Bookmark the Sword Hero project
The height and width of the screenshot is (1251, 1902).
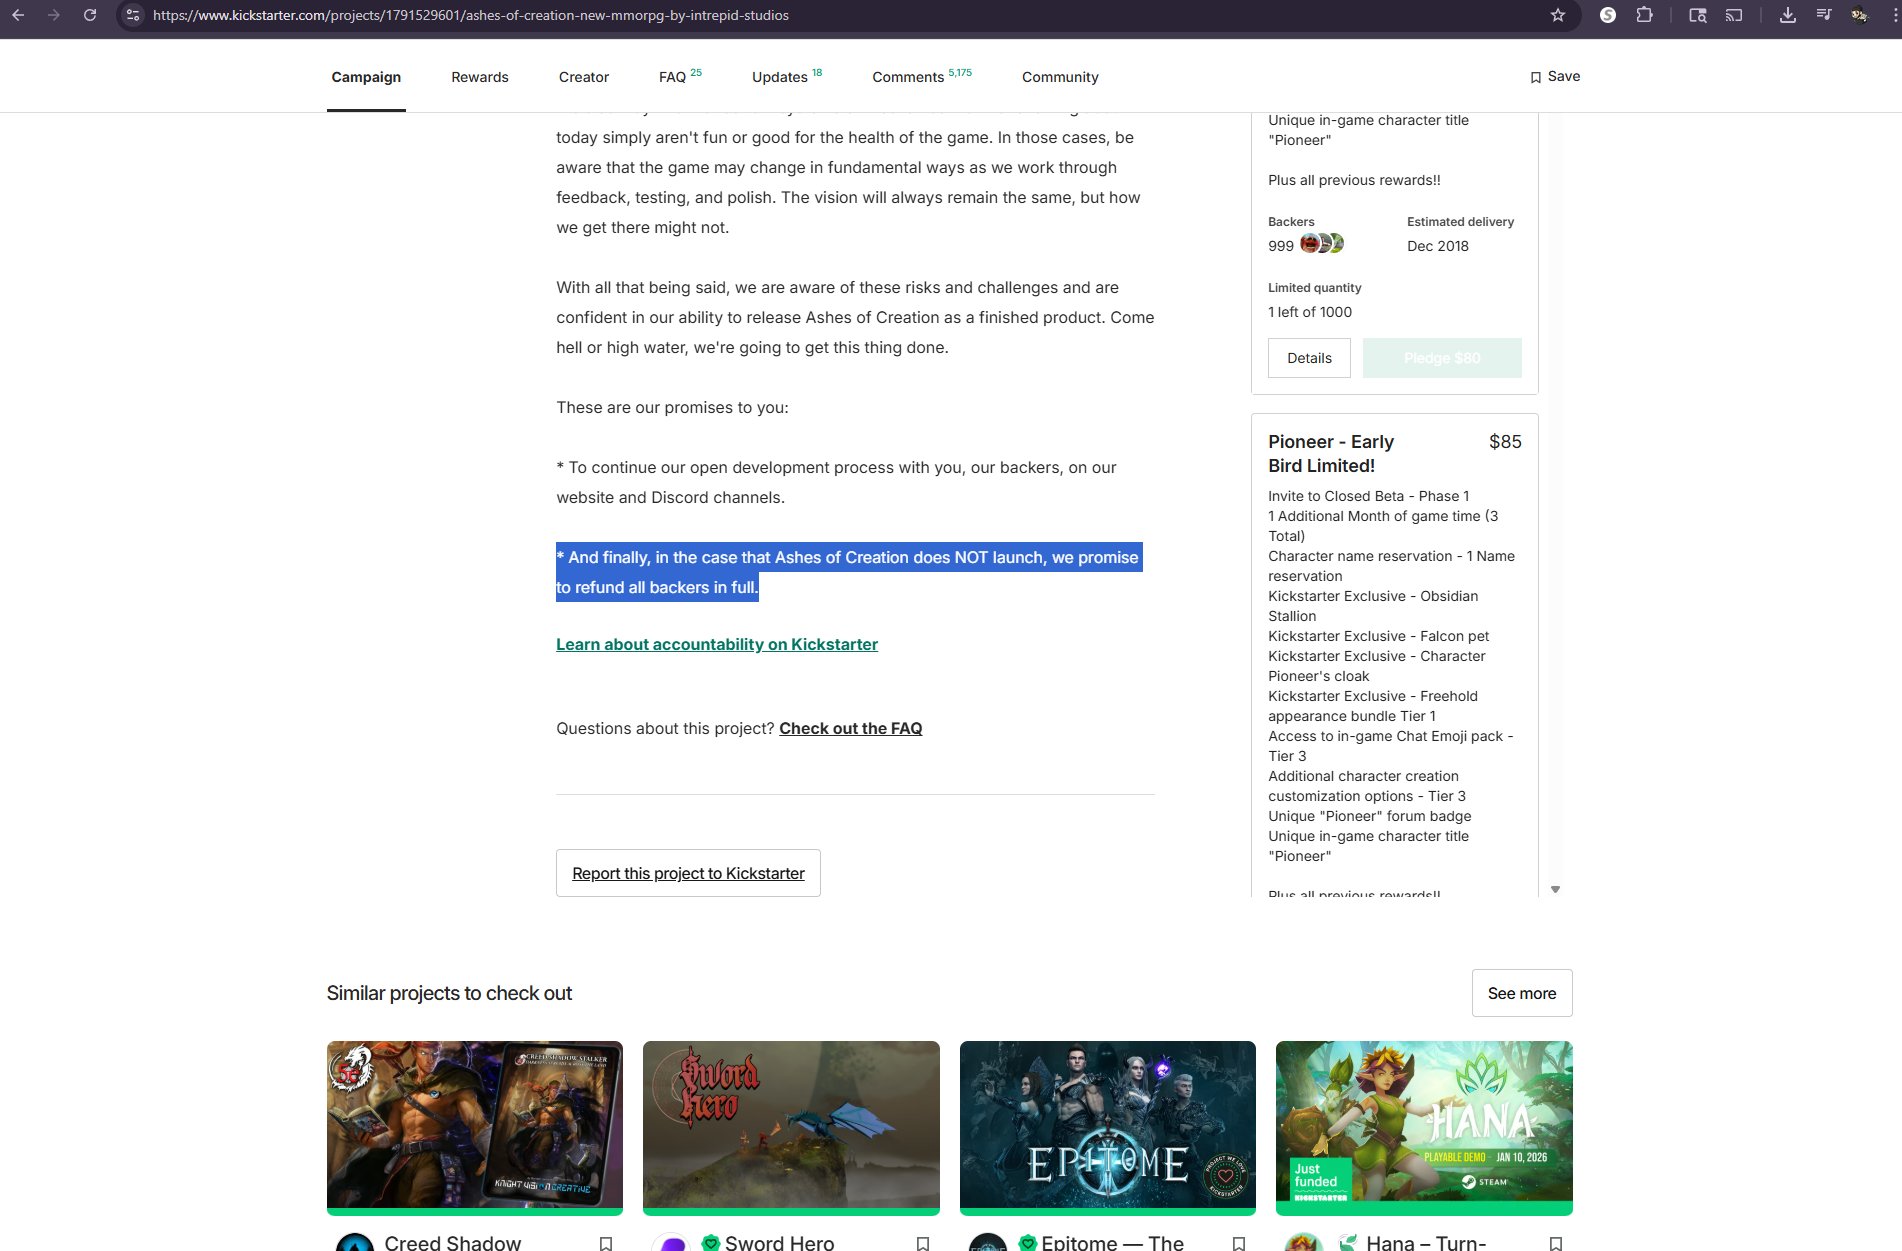(922, 1243)
